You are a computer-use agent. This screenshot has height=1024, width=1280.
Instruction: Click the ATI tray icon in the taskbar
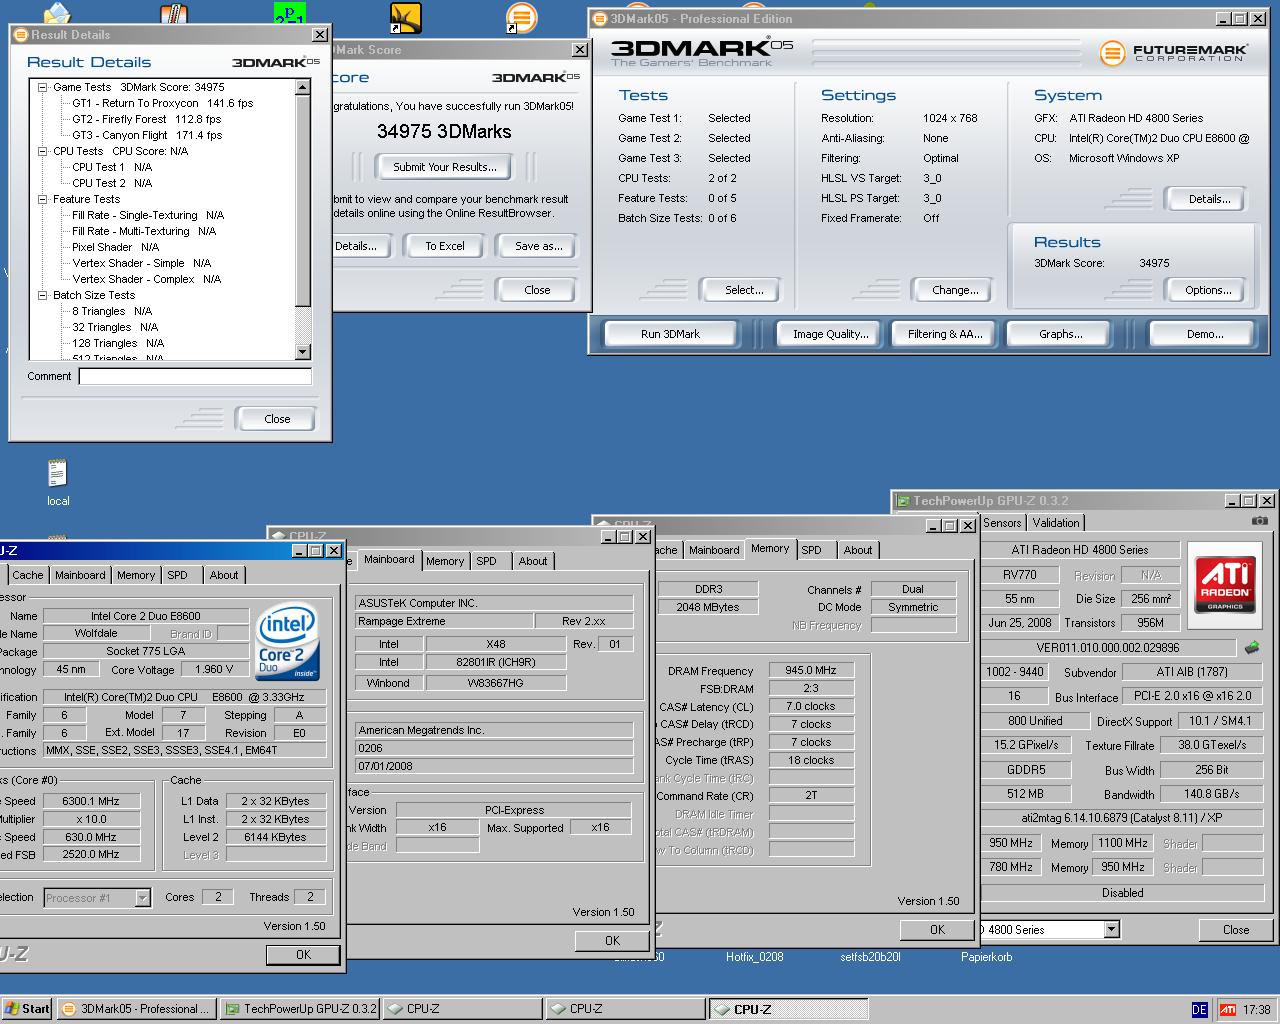1227,1010
